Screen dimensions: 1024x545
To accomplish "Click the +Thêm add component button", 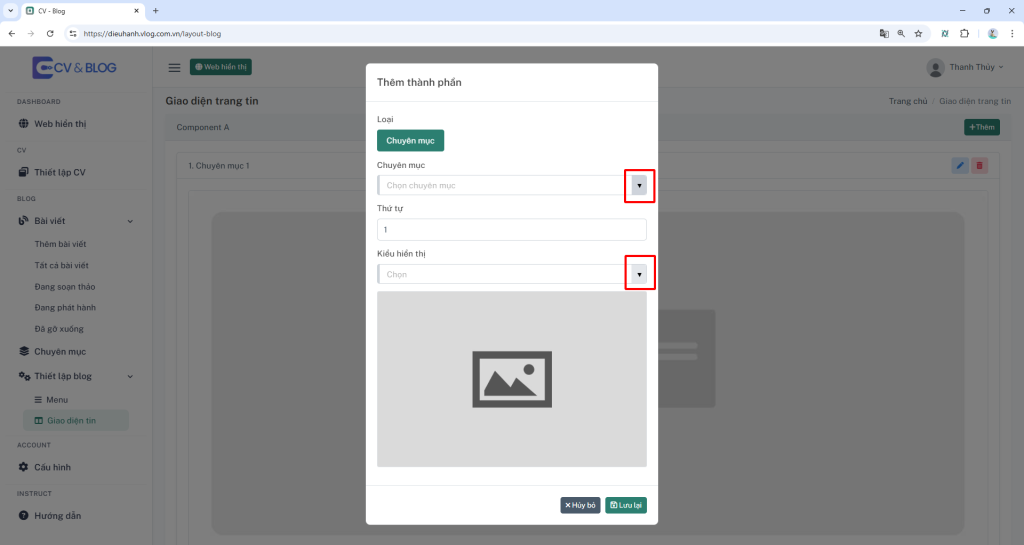I will pos(982,127).
